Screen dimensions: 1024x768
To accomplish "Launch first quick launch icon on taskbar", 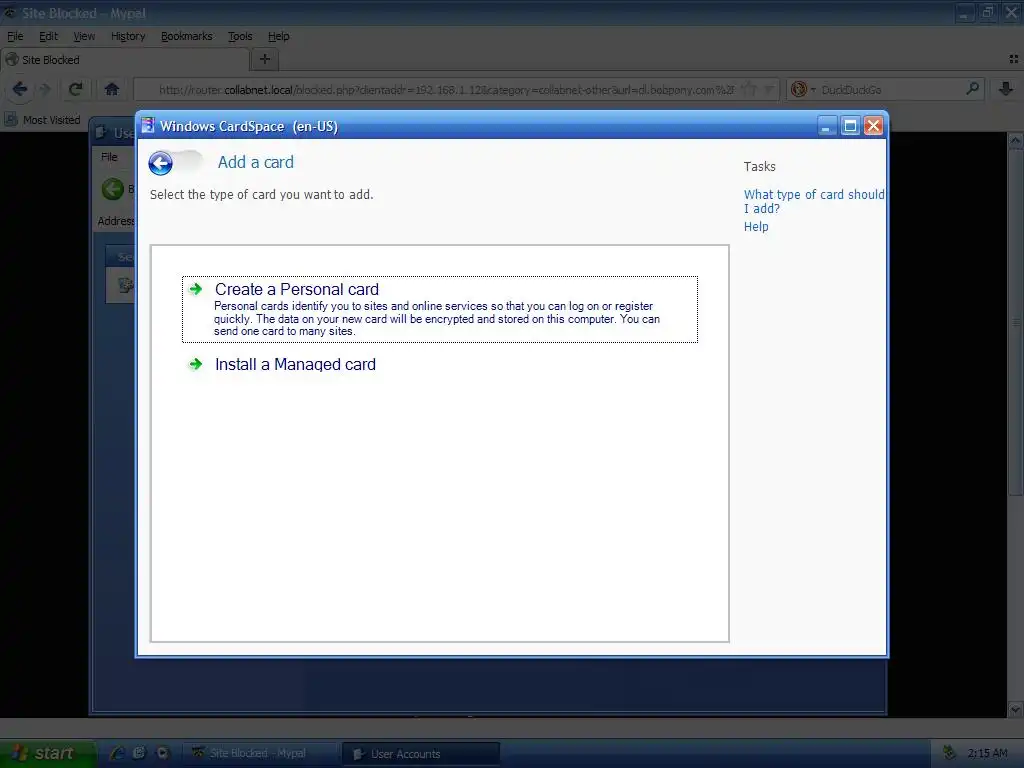I will coord(117,753).
